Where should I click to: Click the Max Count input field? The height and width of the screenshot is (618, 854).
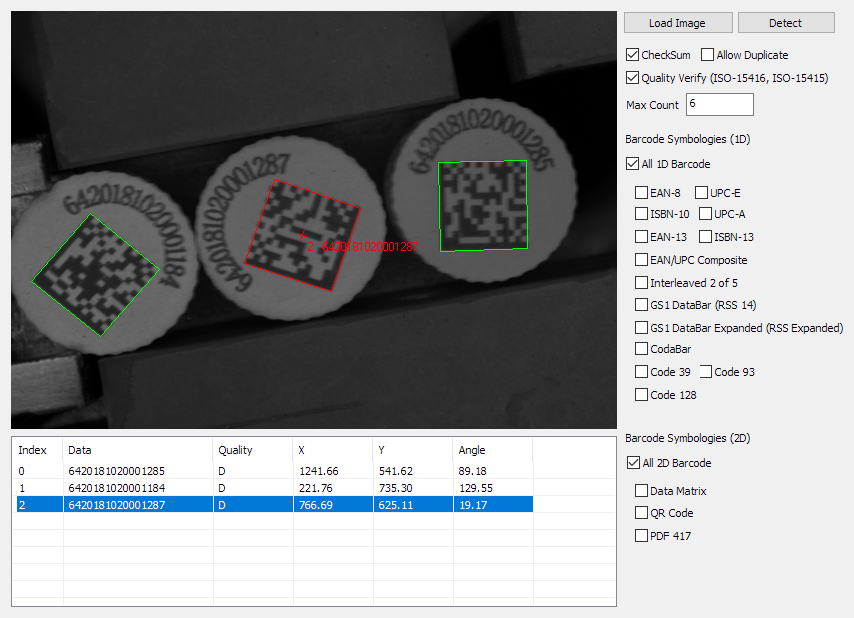719,105
